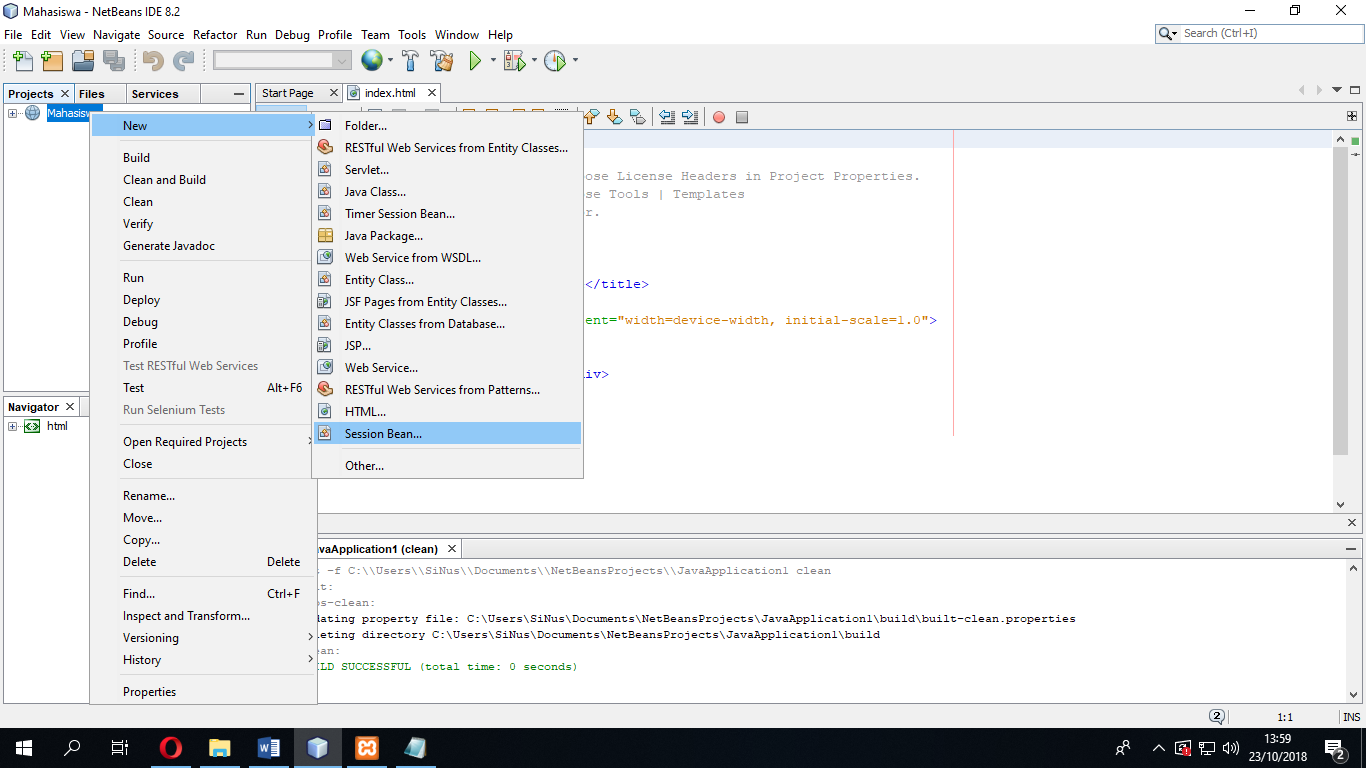Expand the html node in the Navigator
Image resolution: width=1366 pixels, height=768 pixels.
coord(12,425)
